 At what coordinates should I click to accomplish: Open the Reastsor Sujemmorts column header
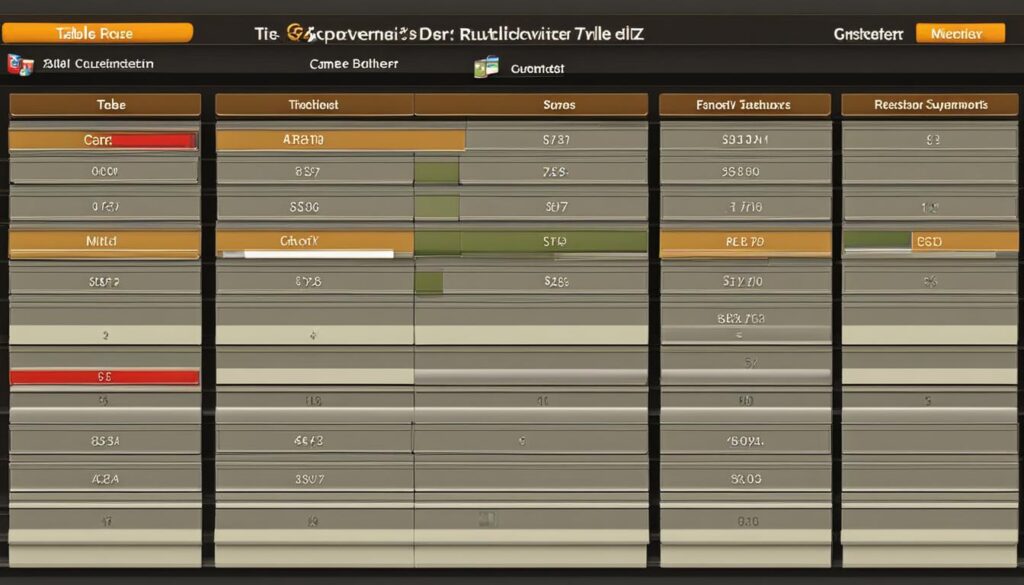coord(930,104)
